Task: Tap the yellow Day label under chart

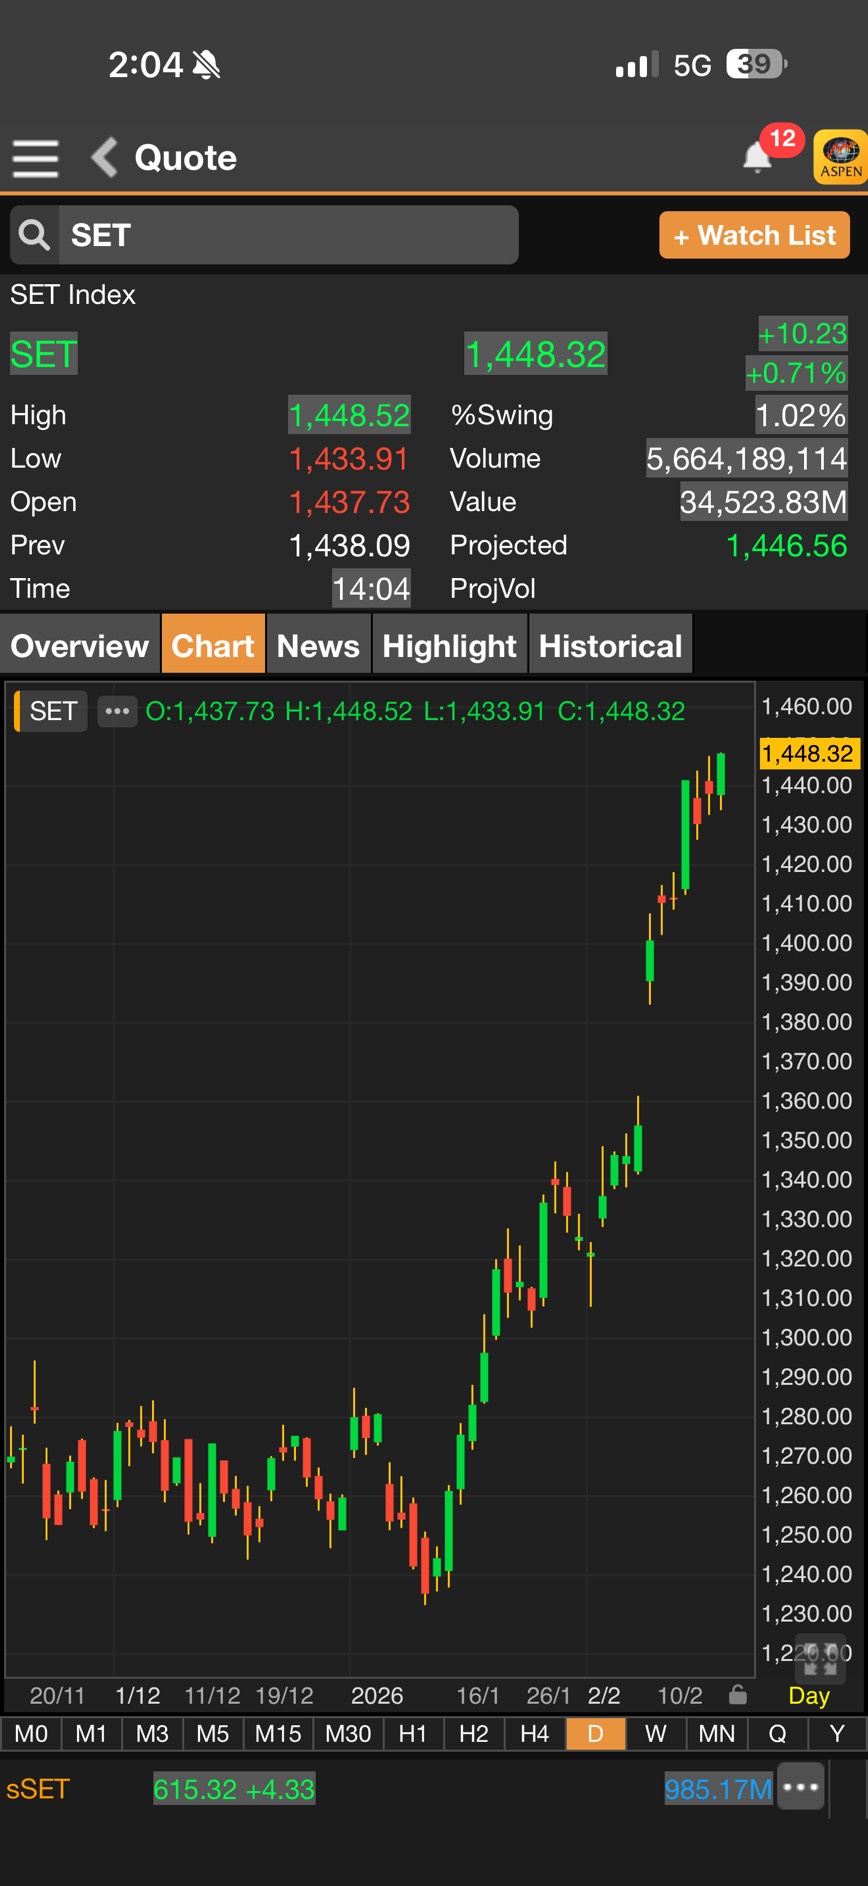Action: (x=809, y=1695)
